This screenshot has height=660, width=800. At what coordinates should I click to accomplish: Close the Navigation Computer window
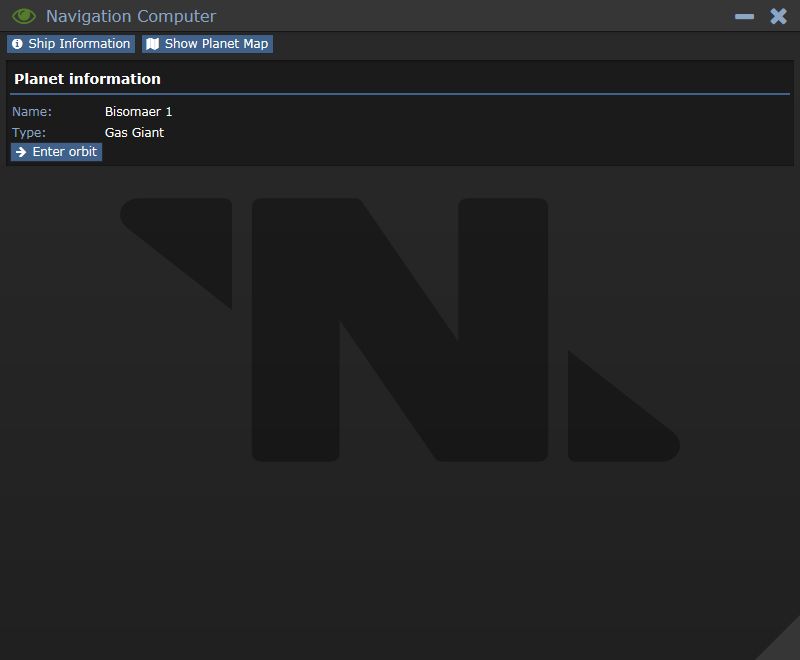(x=779, y=16)
